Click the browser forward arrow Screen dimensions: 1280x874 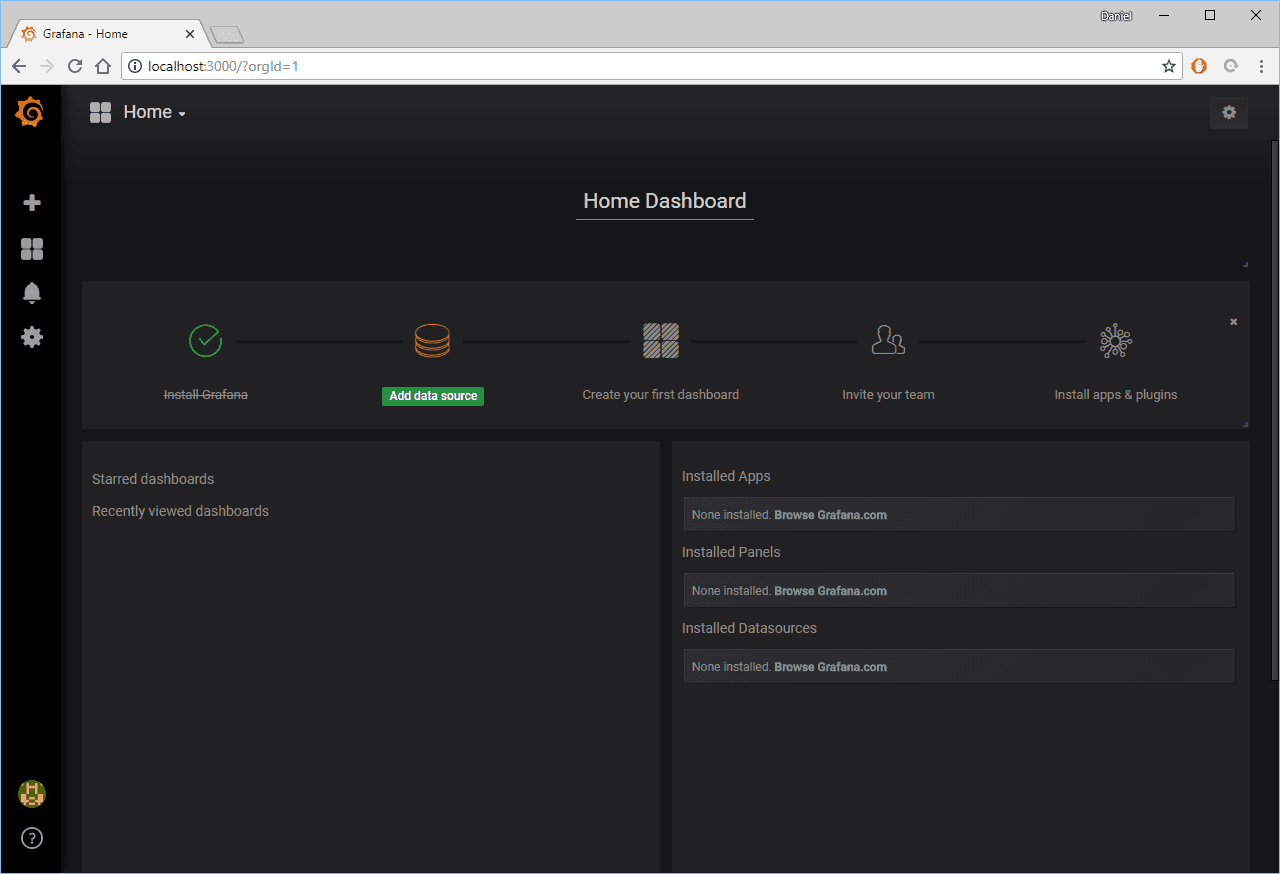point(47,66)
